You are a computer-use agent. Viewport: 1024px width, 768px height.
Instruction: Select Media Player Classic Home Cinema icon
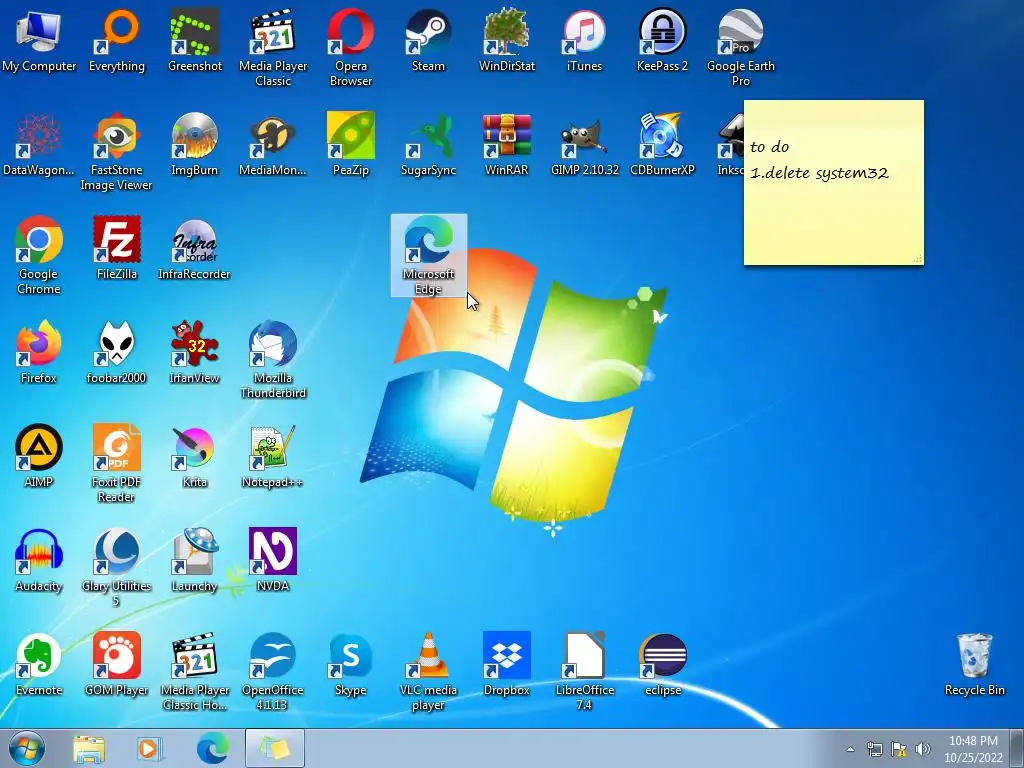click(x=195, y=671)
